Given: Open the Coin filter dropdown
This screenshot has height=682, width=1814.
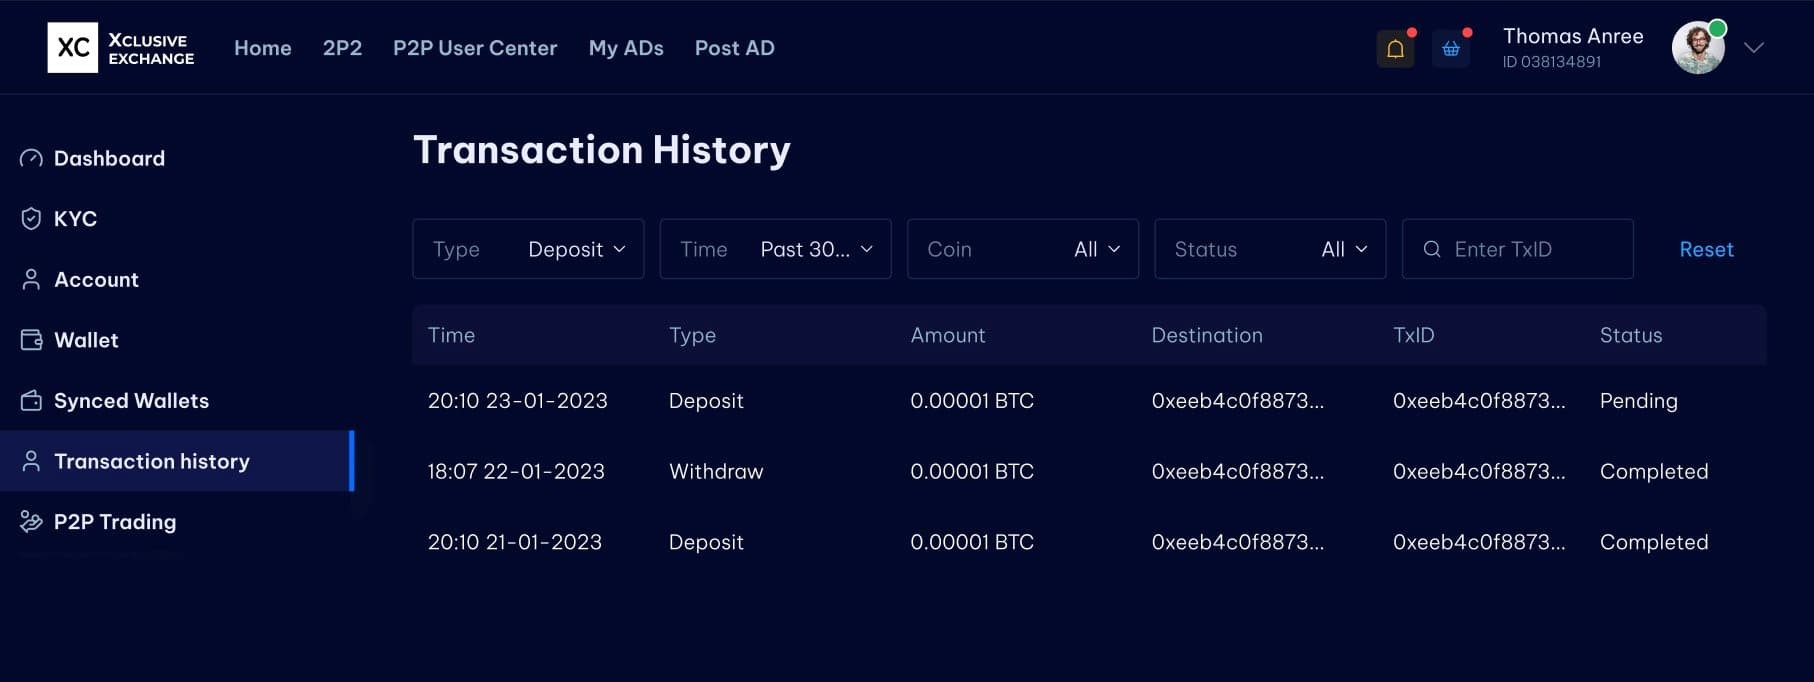Looking at the screenshot, I should click(x=1022, y=249).
